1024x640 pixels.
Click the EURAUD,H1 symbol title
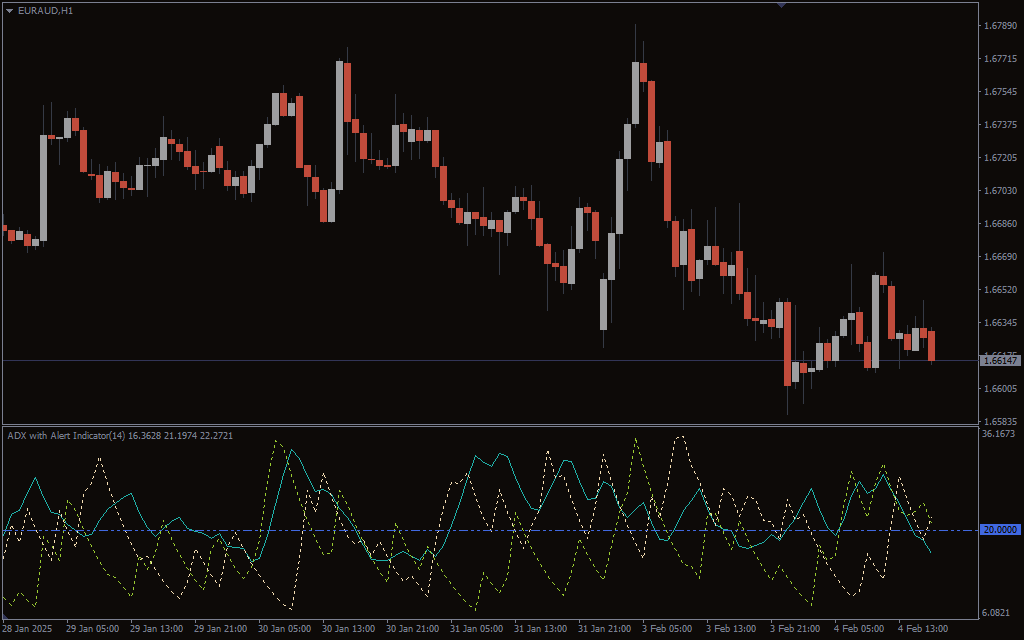(x=45, y=10)
